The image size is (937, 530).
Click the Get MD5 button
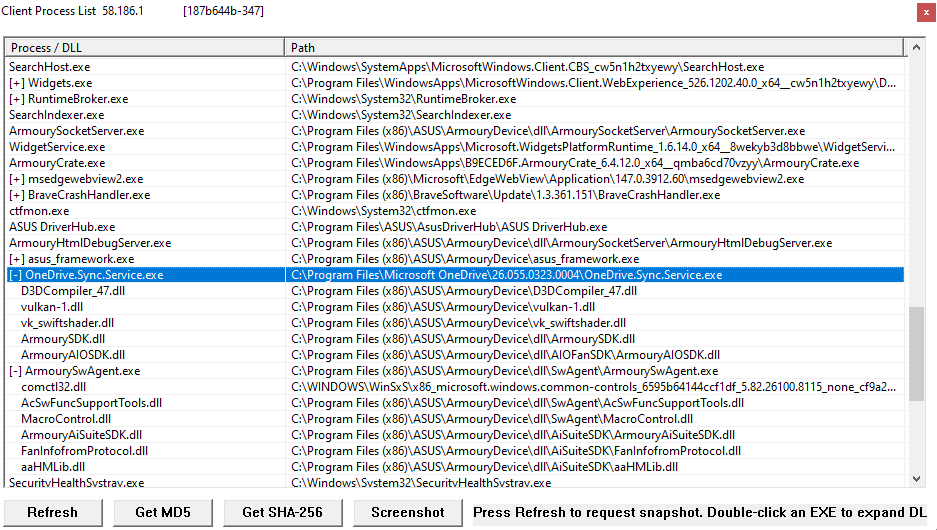(163, 513)
